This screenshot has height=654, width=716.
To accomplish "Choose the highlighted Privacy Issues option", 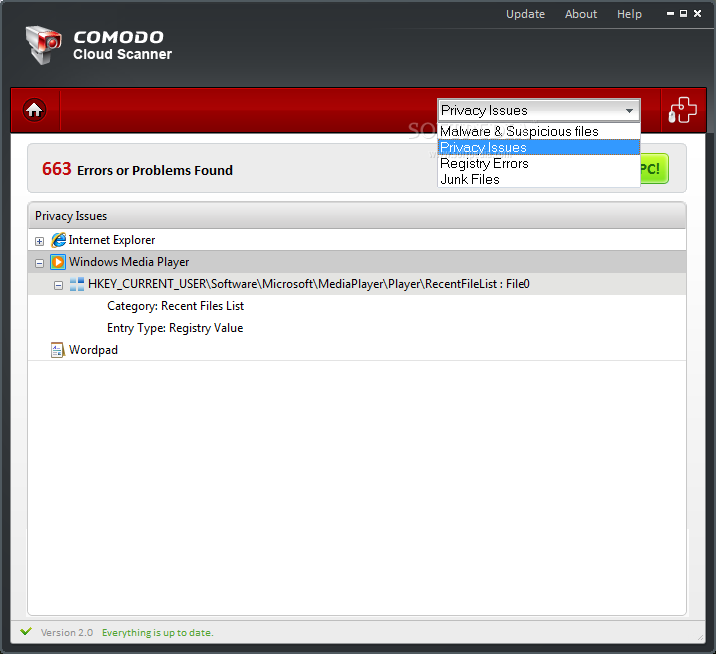I will 539,148.
